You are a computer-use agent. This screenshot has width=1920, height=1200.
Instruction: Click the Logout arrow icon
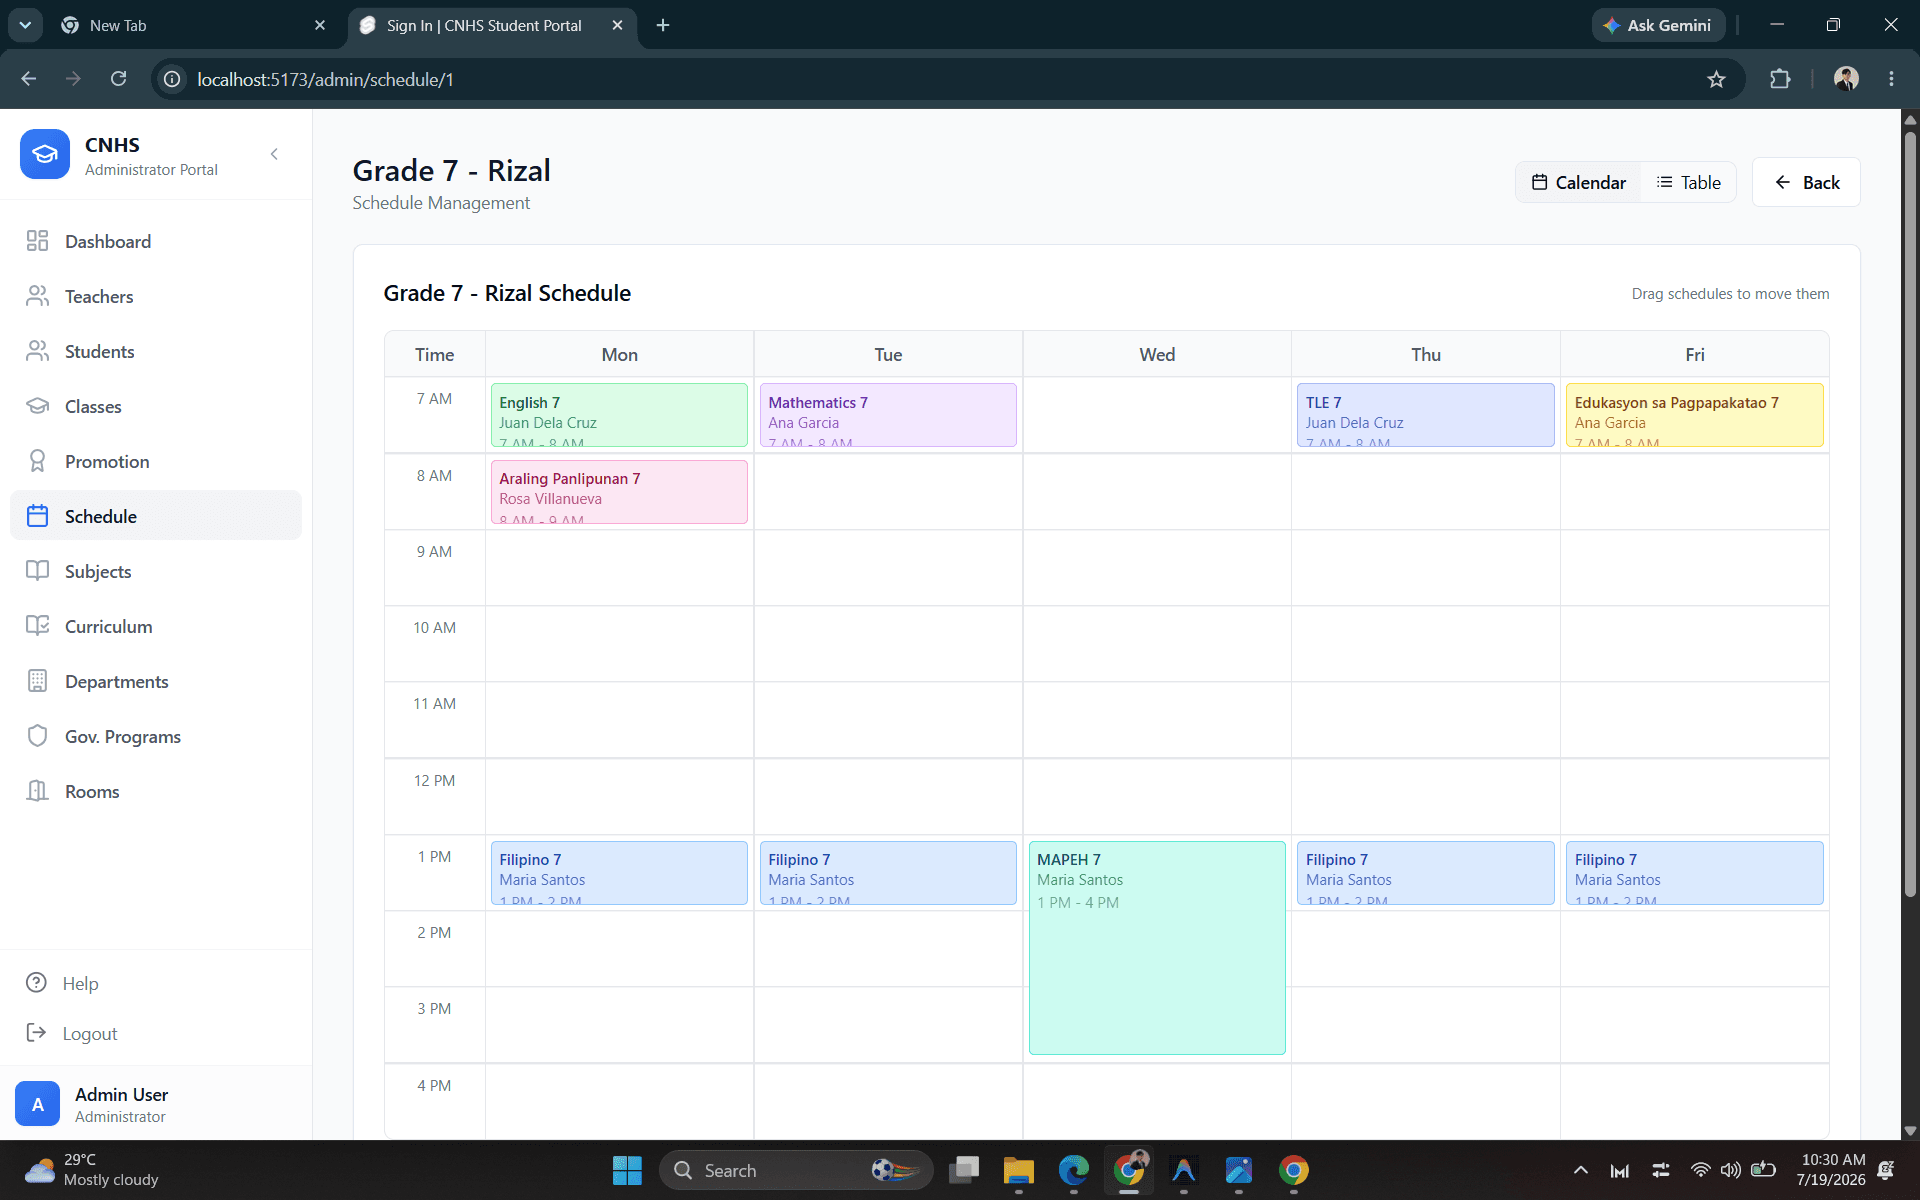click(x=36, y=1033)
